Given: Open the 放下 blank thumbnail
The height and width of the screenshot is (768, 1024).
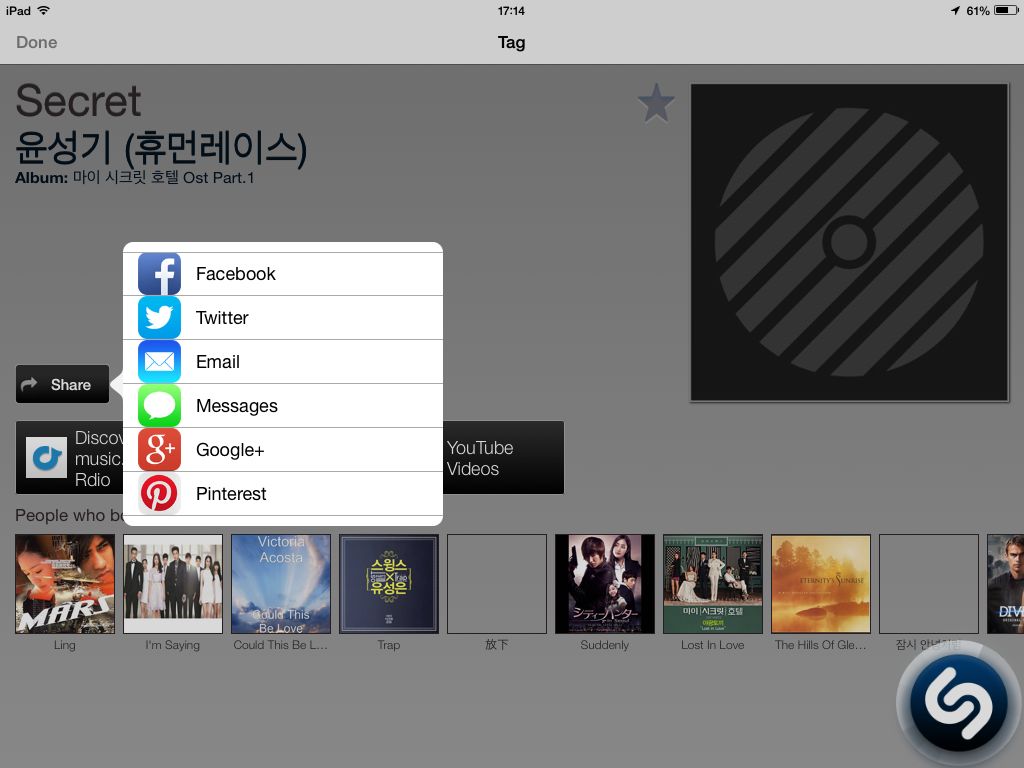Looking at the screenshot, I should (497, 584).
